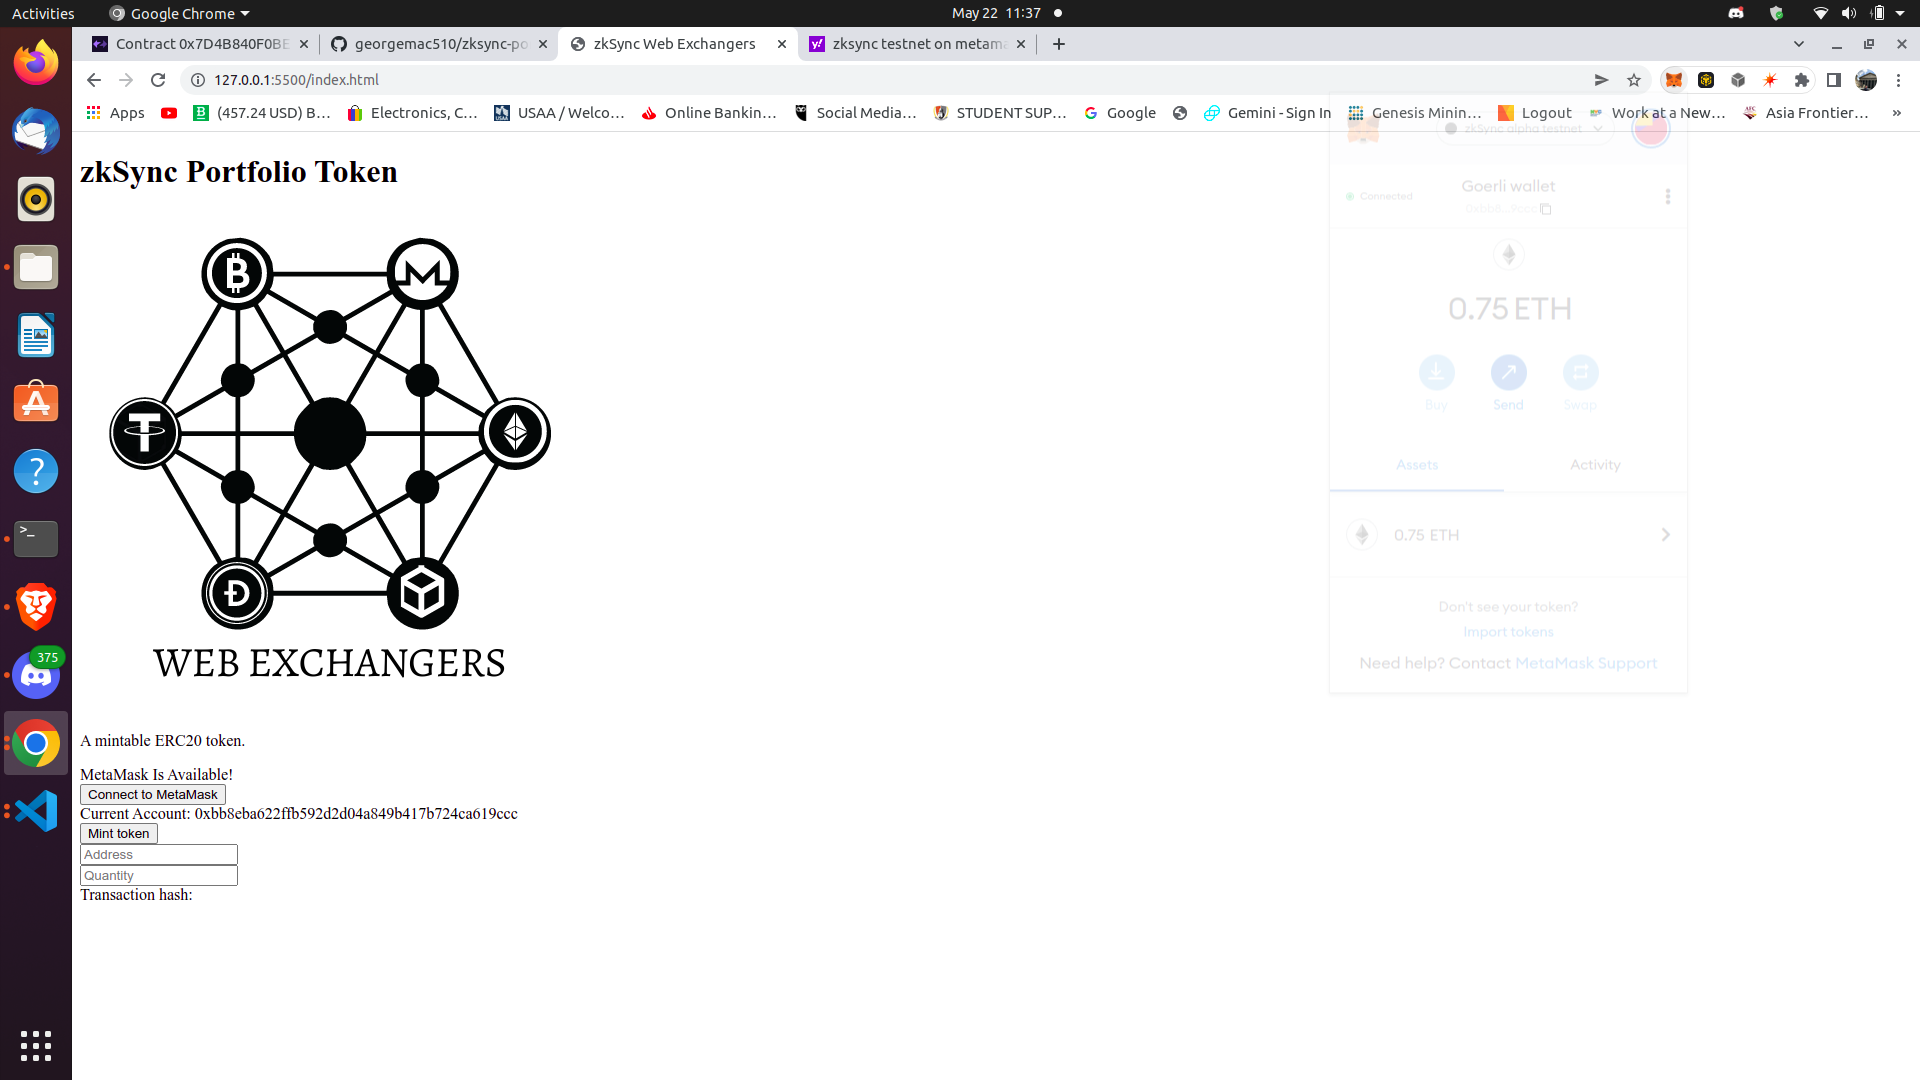Click the ETH balance expander in MetaMask
The height and width of the screenshot is (1080, 1920).
[x=1667, y=534]
